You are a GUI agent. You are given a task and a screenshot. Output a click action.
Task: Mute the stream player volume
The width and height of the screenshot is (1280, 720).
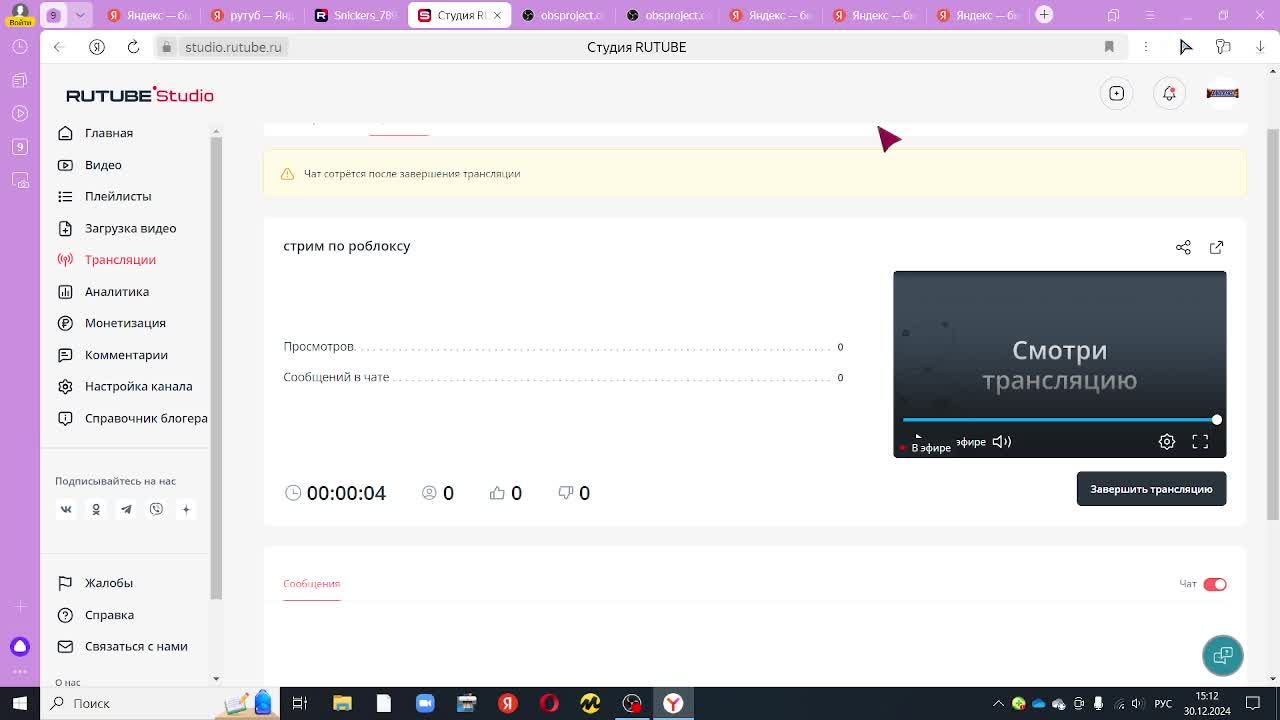pos(1001,442)
